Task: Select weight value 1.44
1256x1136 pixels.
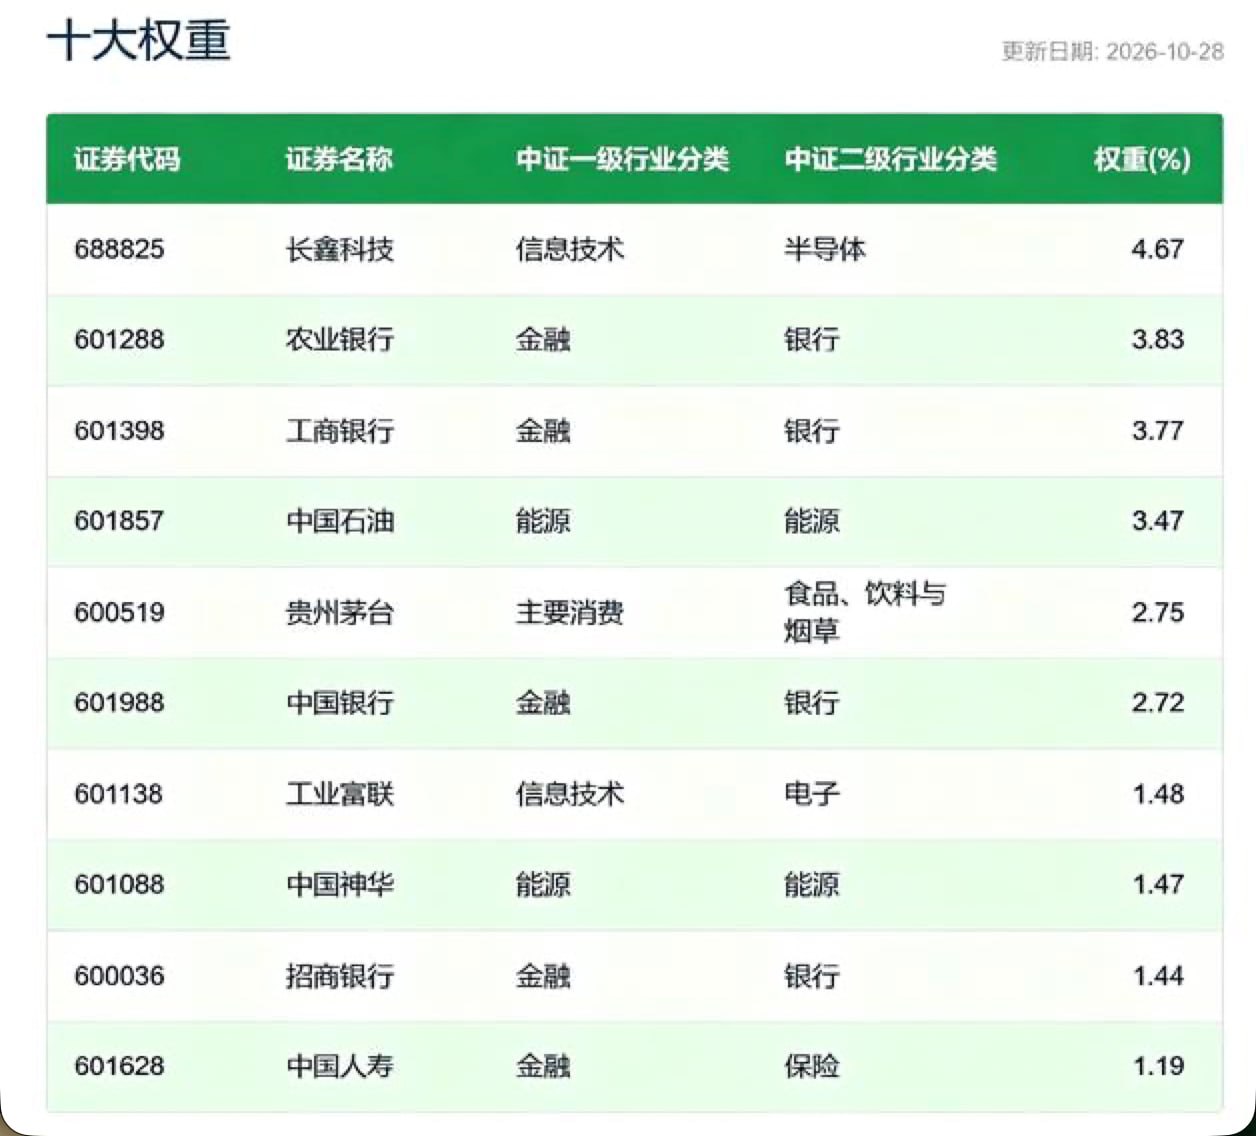Action: pos(1158,976)
